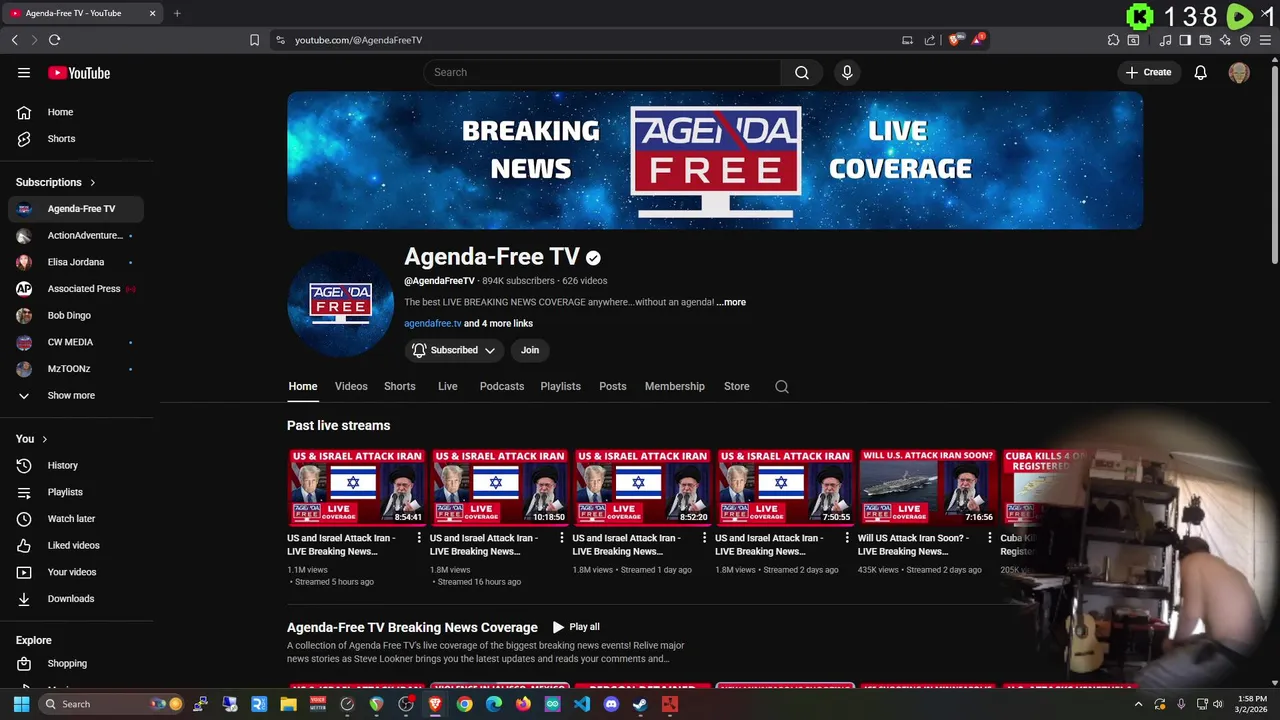Open the 7:16:56 Will U.S. Attack Iran thumbnail

point(928,487)
